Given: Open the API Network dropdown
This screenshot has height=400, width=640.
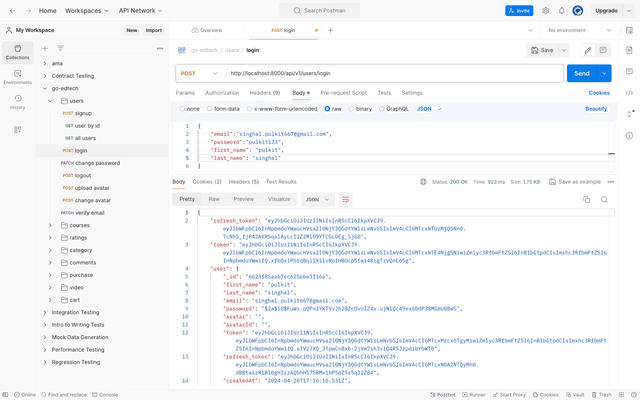Looking at the screenshot, I should tap(140, 11).
